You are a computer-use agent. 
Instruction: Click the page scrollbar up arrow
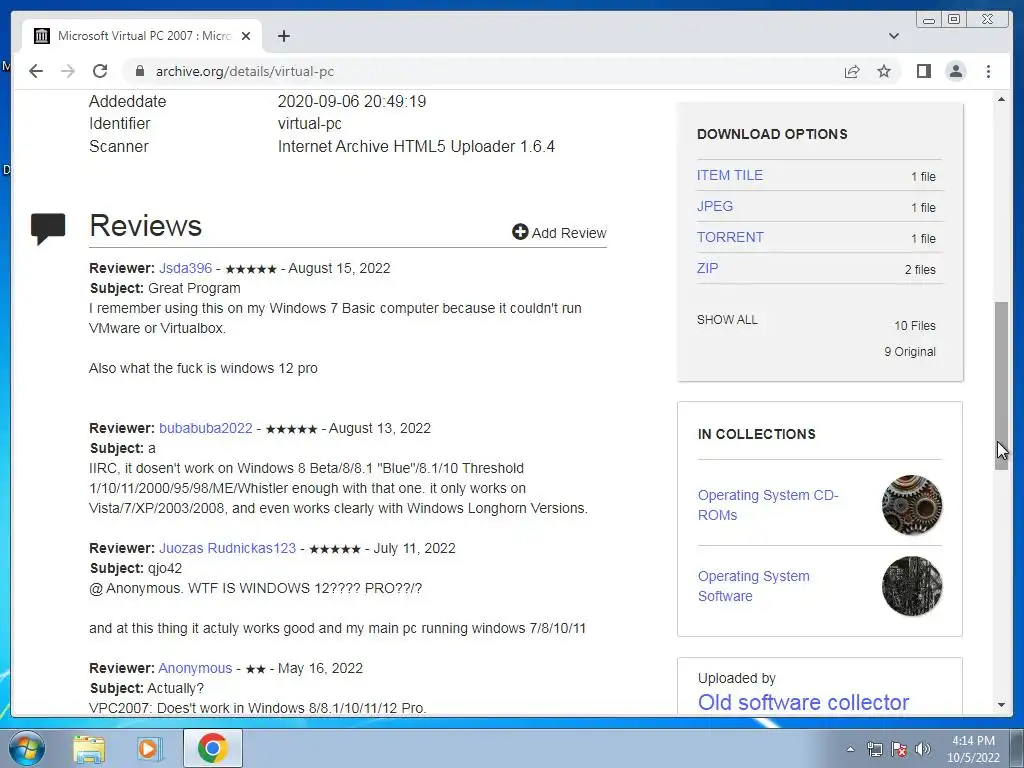(x=1001, y=99)
